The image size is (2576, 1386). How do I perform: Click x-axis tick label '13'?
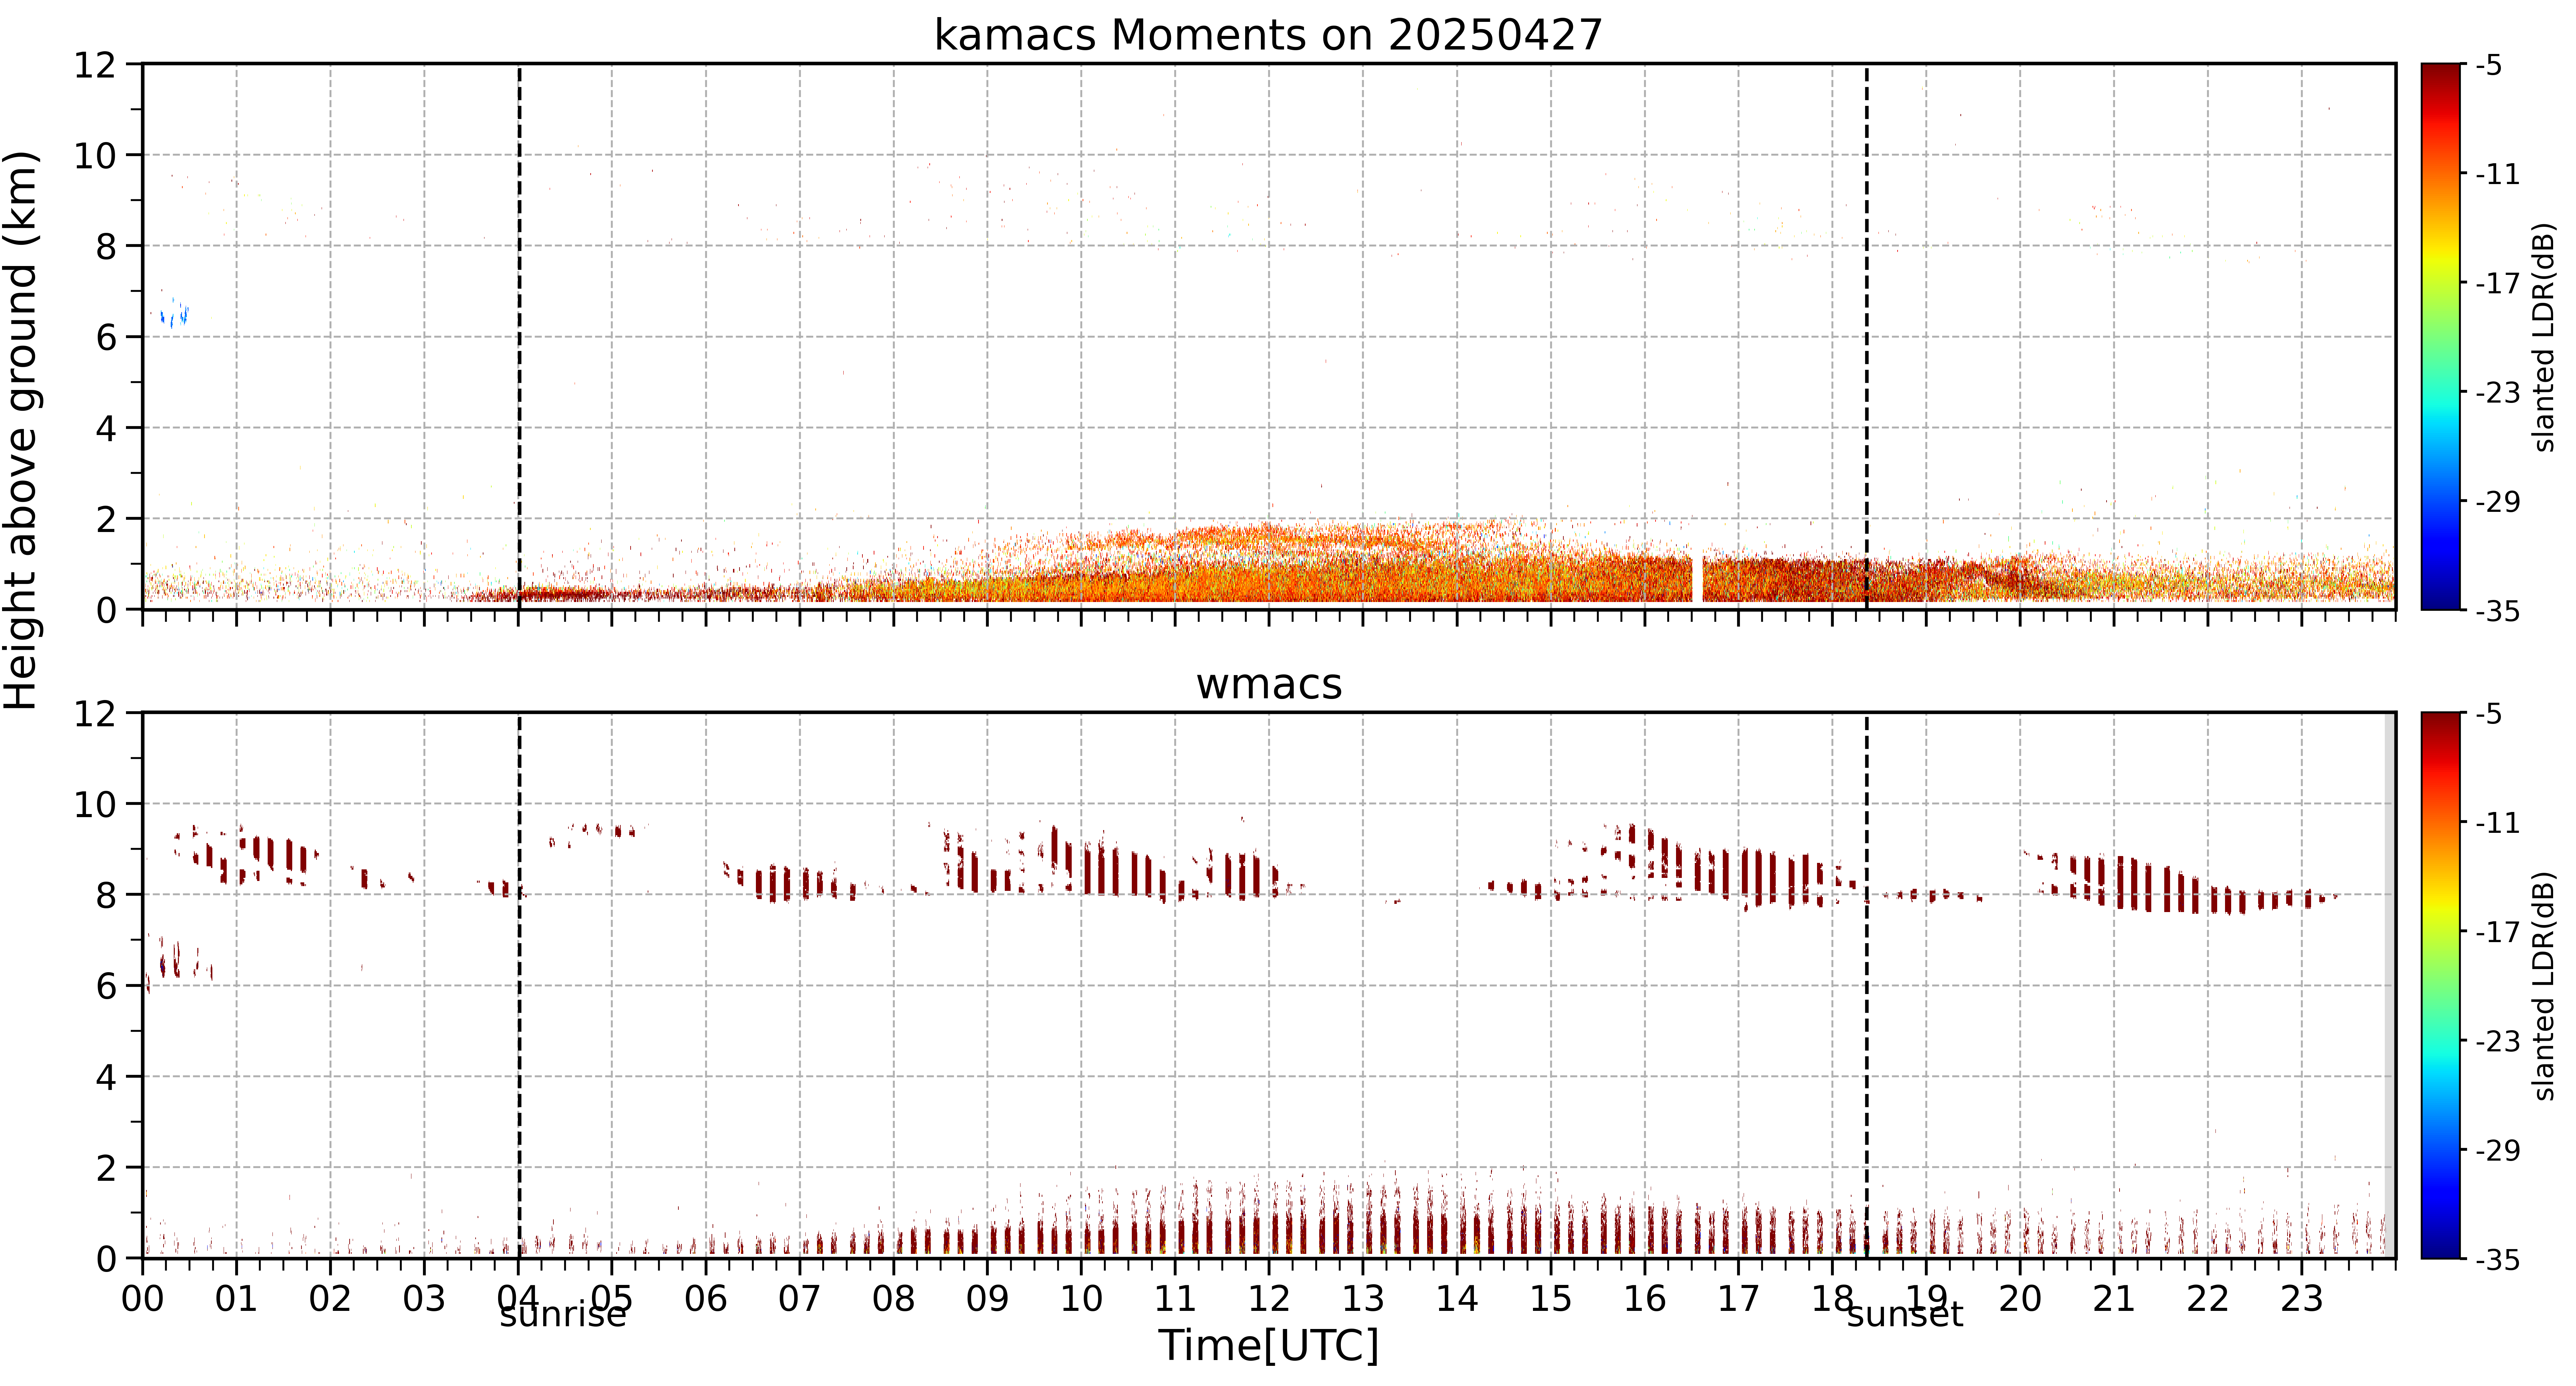pyautogui.click(x=1363, y=1299)
